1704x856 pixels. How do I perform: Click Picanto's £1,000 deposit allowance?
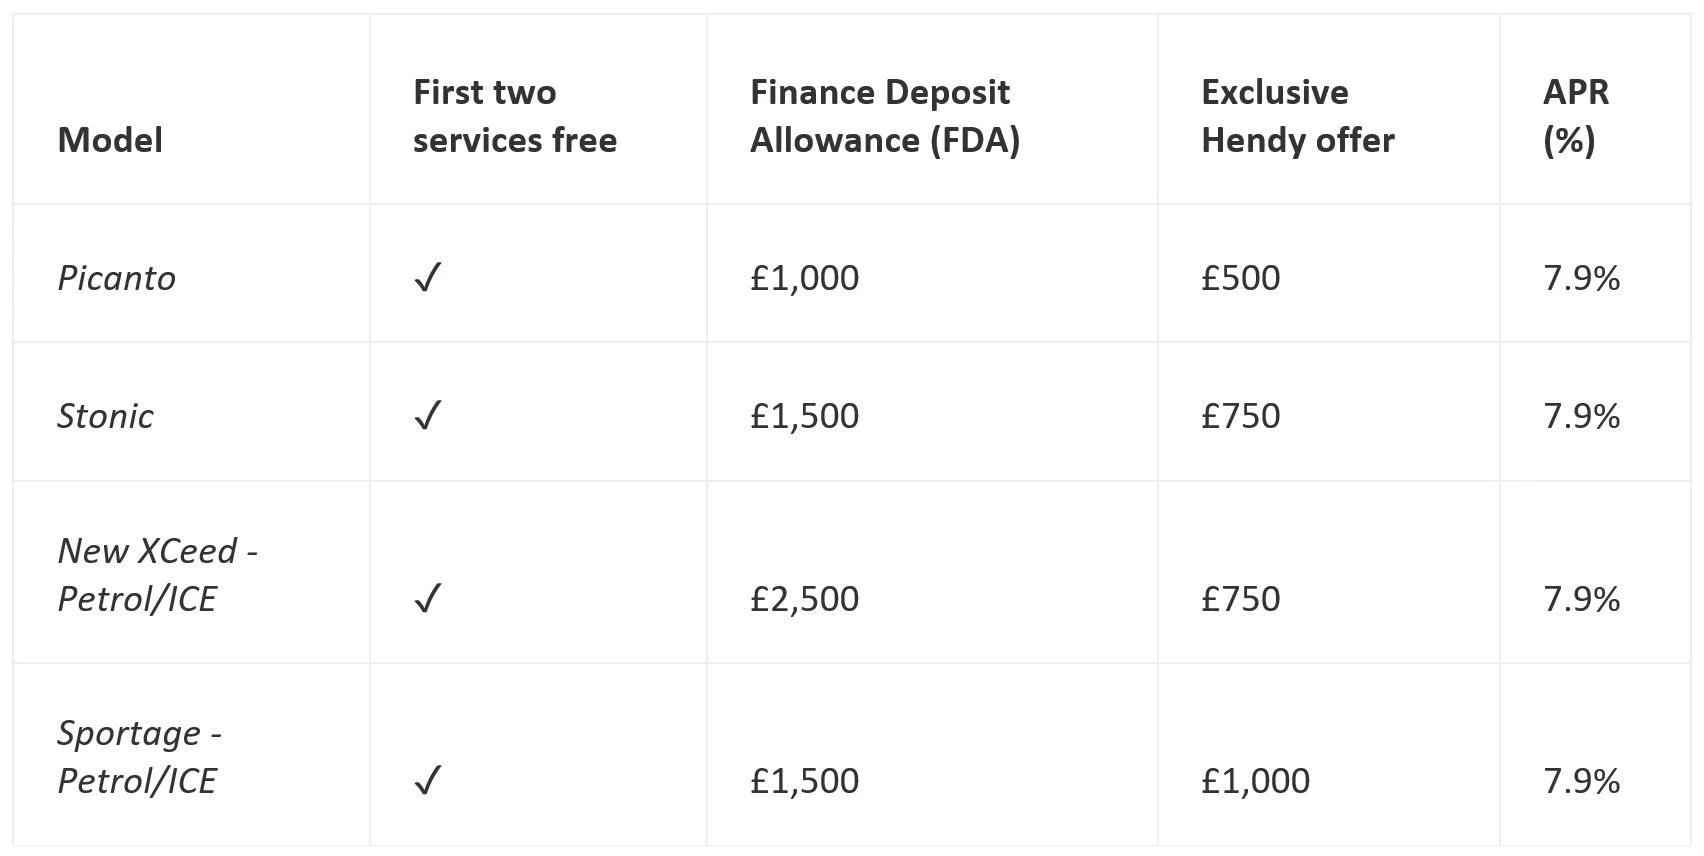coord(804,278)
